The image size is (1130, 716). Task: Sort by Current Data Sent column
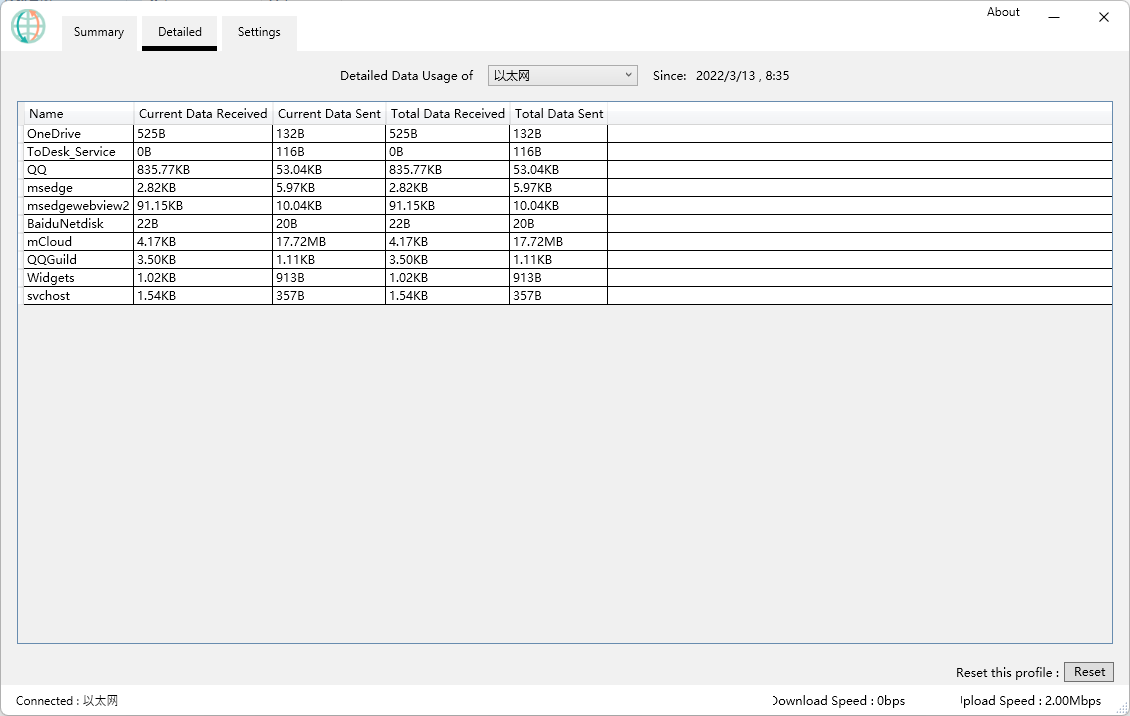tap(329, 114)
